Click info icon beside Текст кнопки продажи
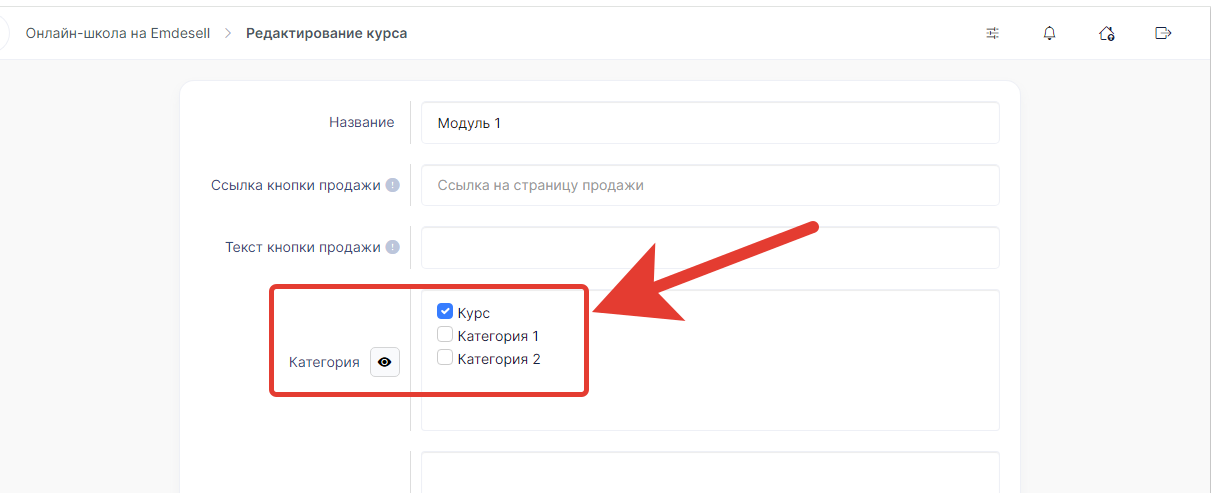 (393, 247)
